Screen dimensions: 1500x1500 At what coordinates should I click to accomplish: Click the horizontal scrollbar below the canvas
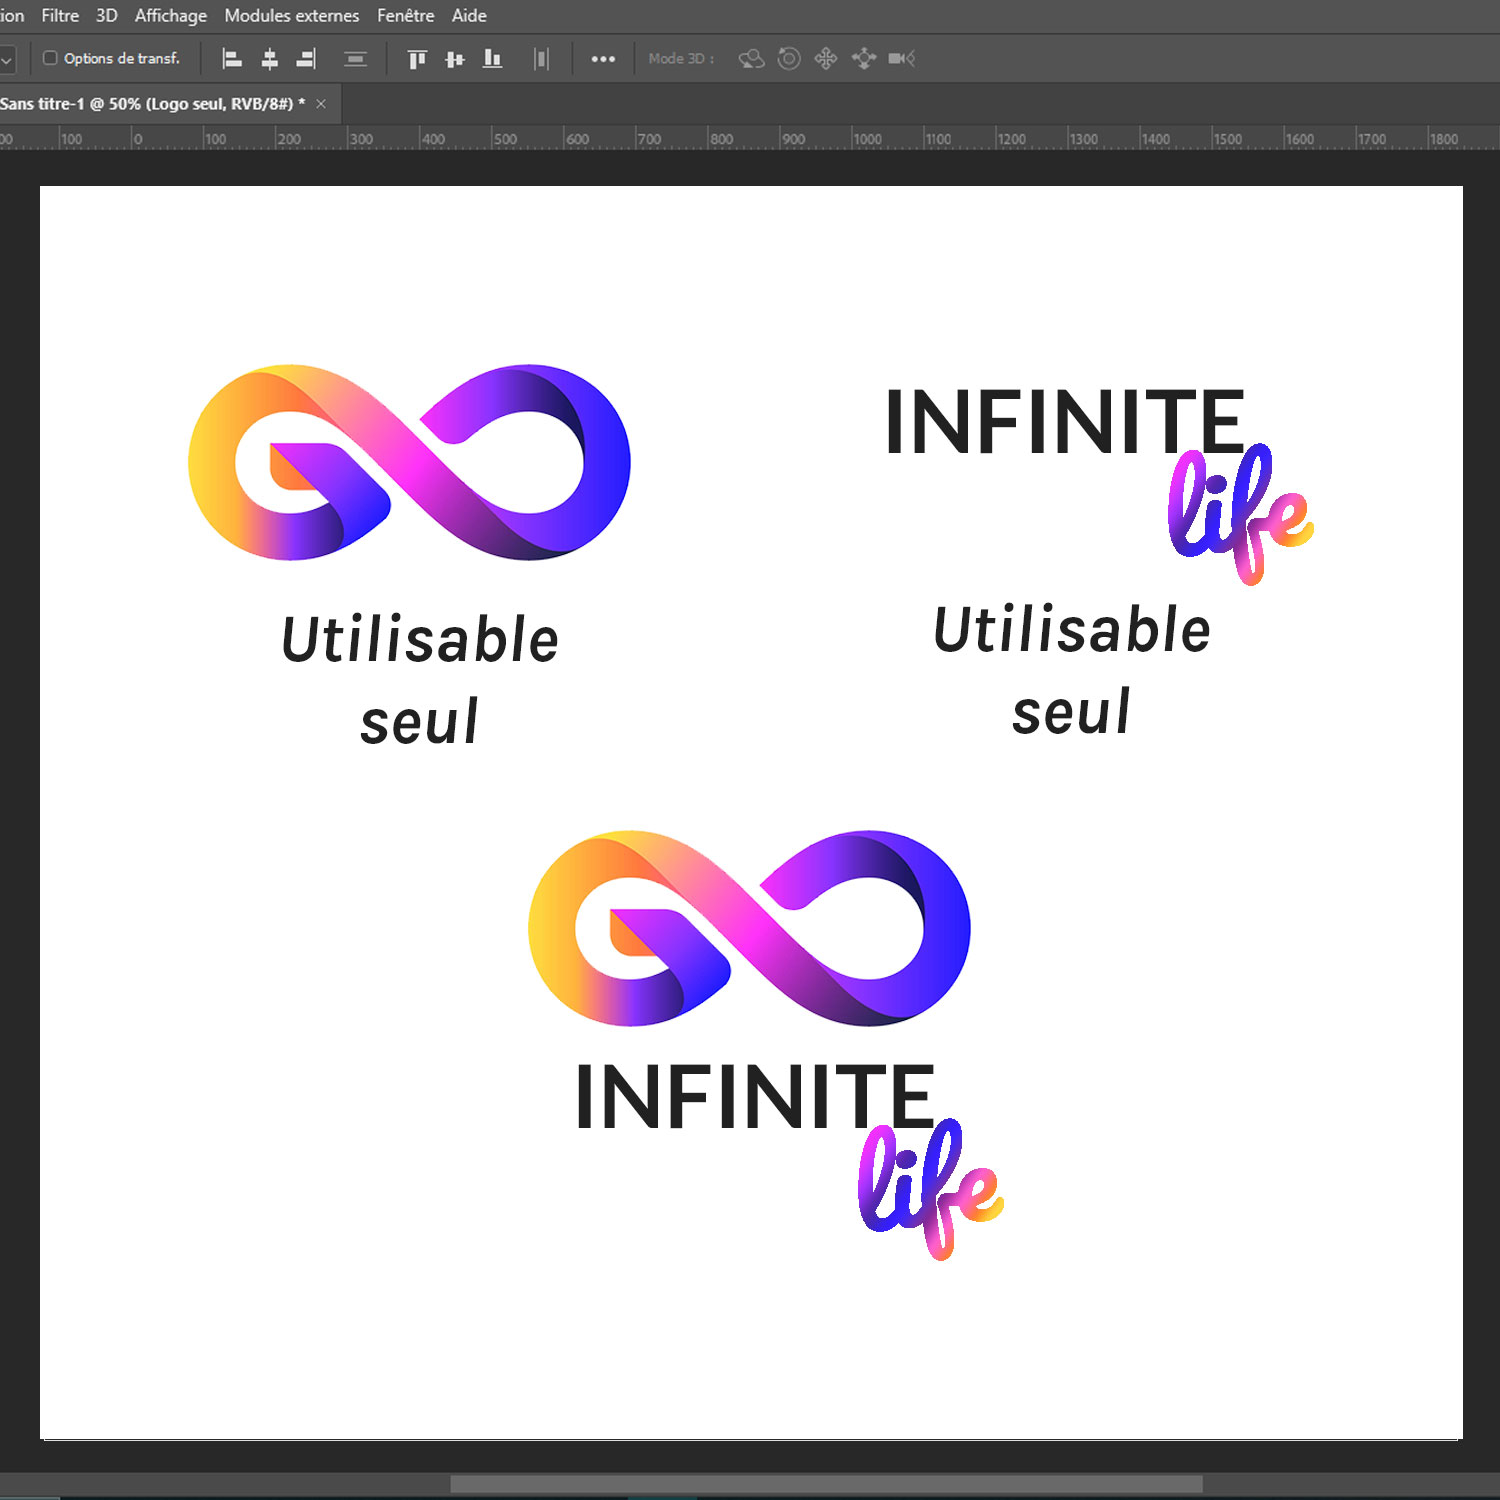pos(826,1483)
